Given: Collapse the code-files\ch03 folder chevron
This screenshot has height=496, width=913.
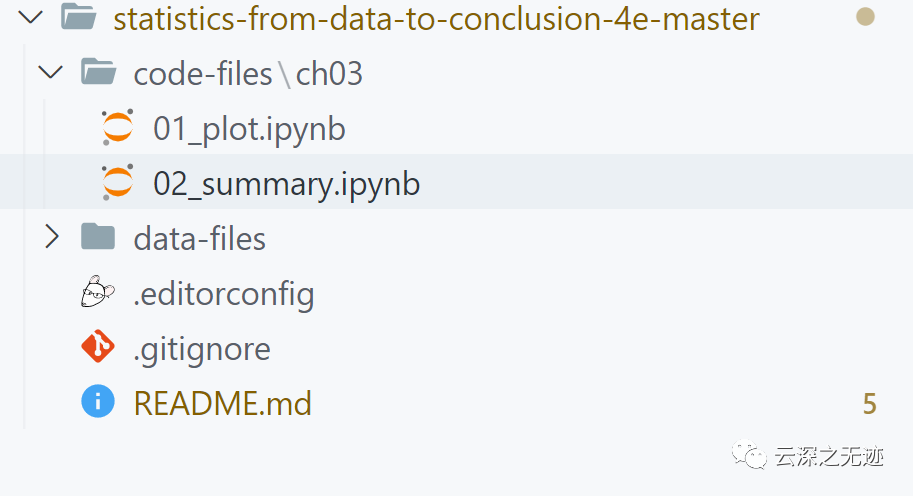Looking at the screenshot, I should coord(49,72).
